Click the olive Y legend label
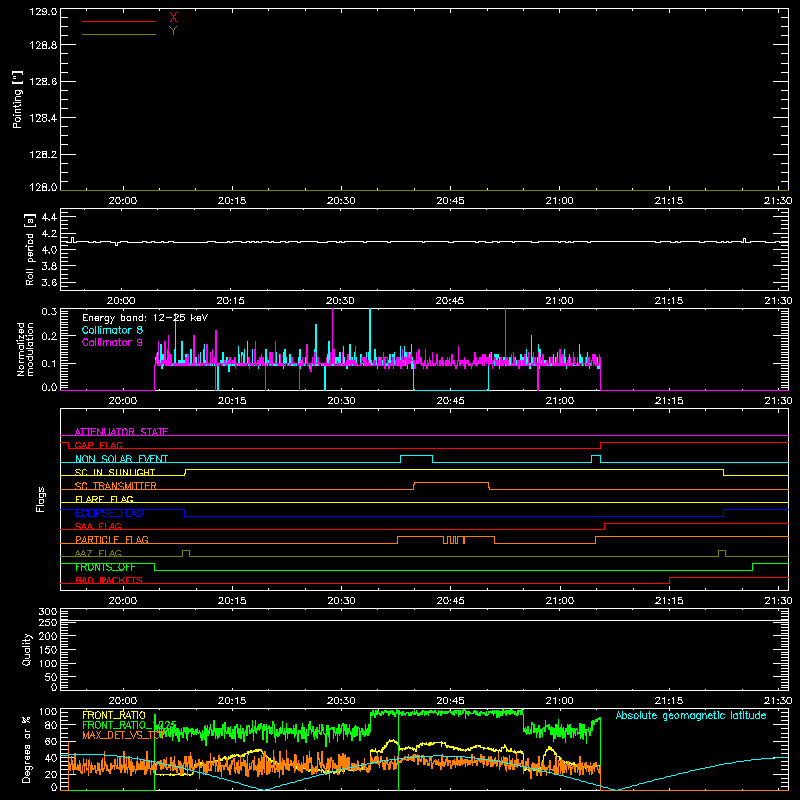This screenshot has height=800, width=800. pos(173,31)
